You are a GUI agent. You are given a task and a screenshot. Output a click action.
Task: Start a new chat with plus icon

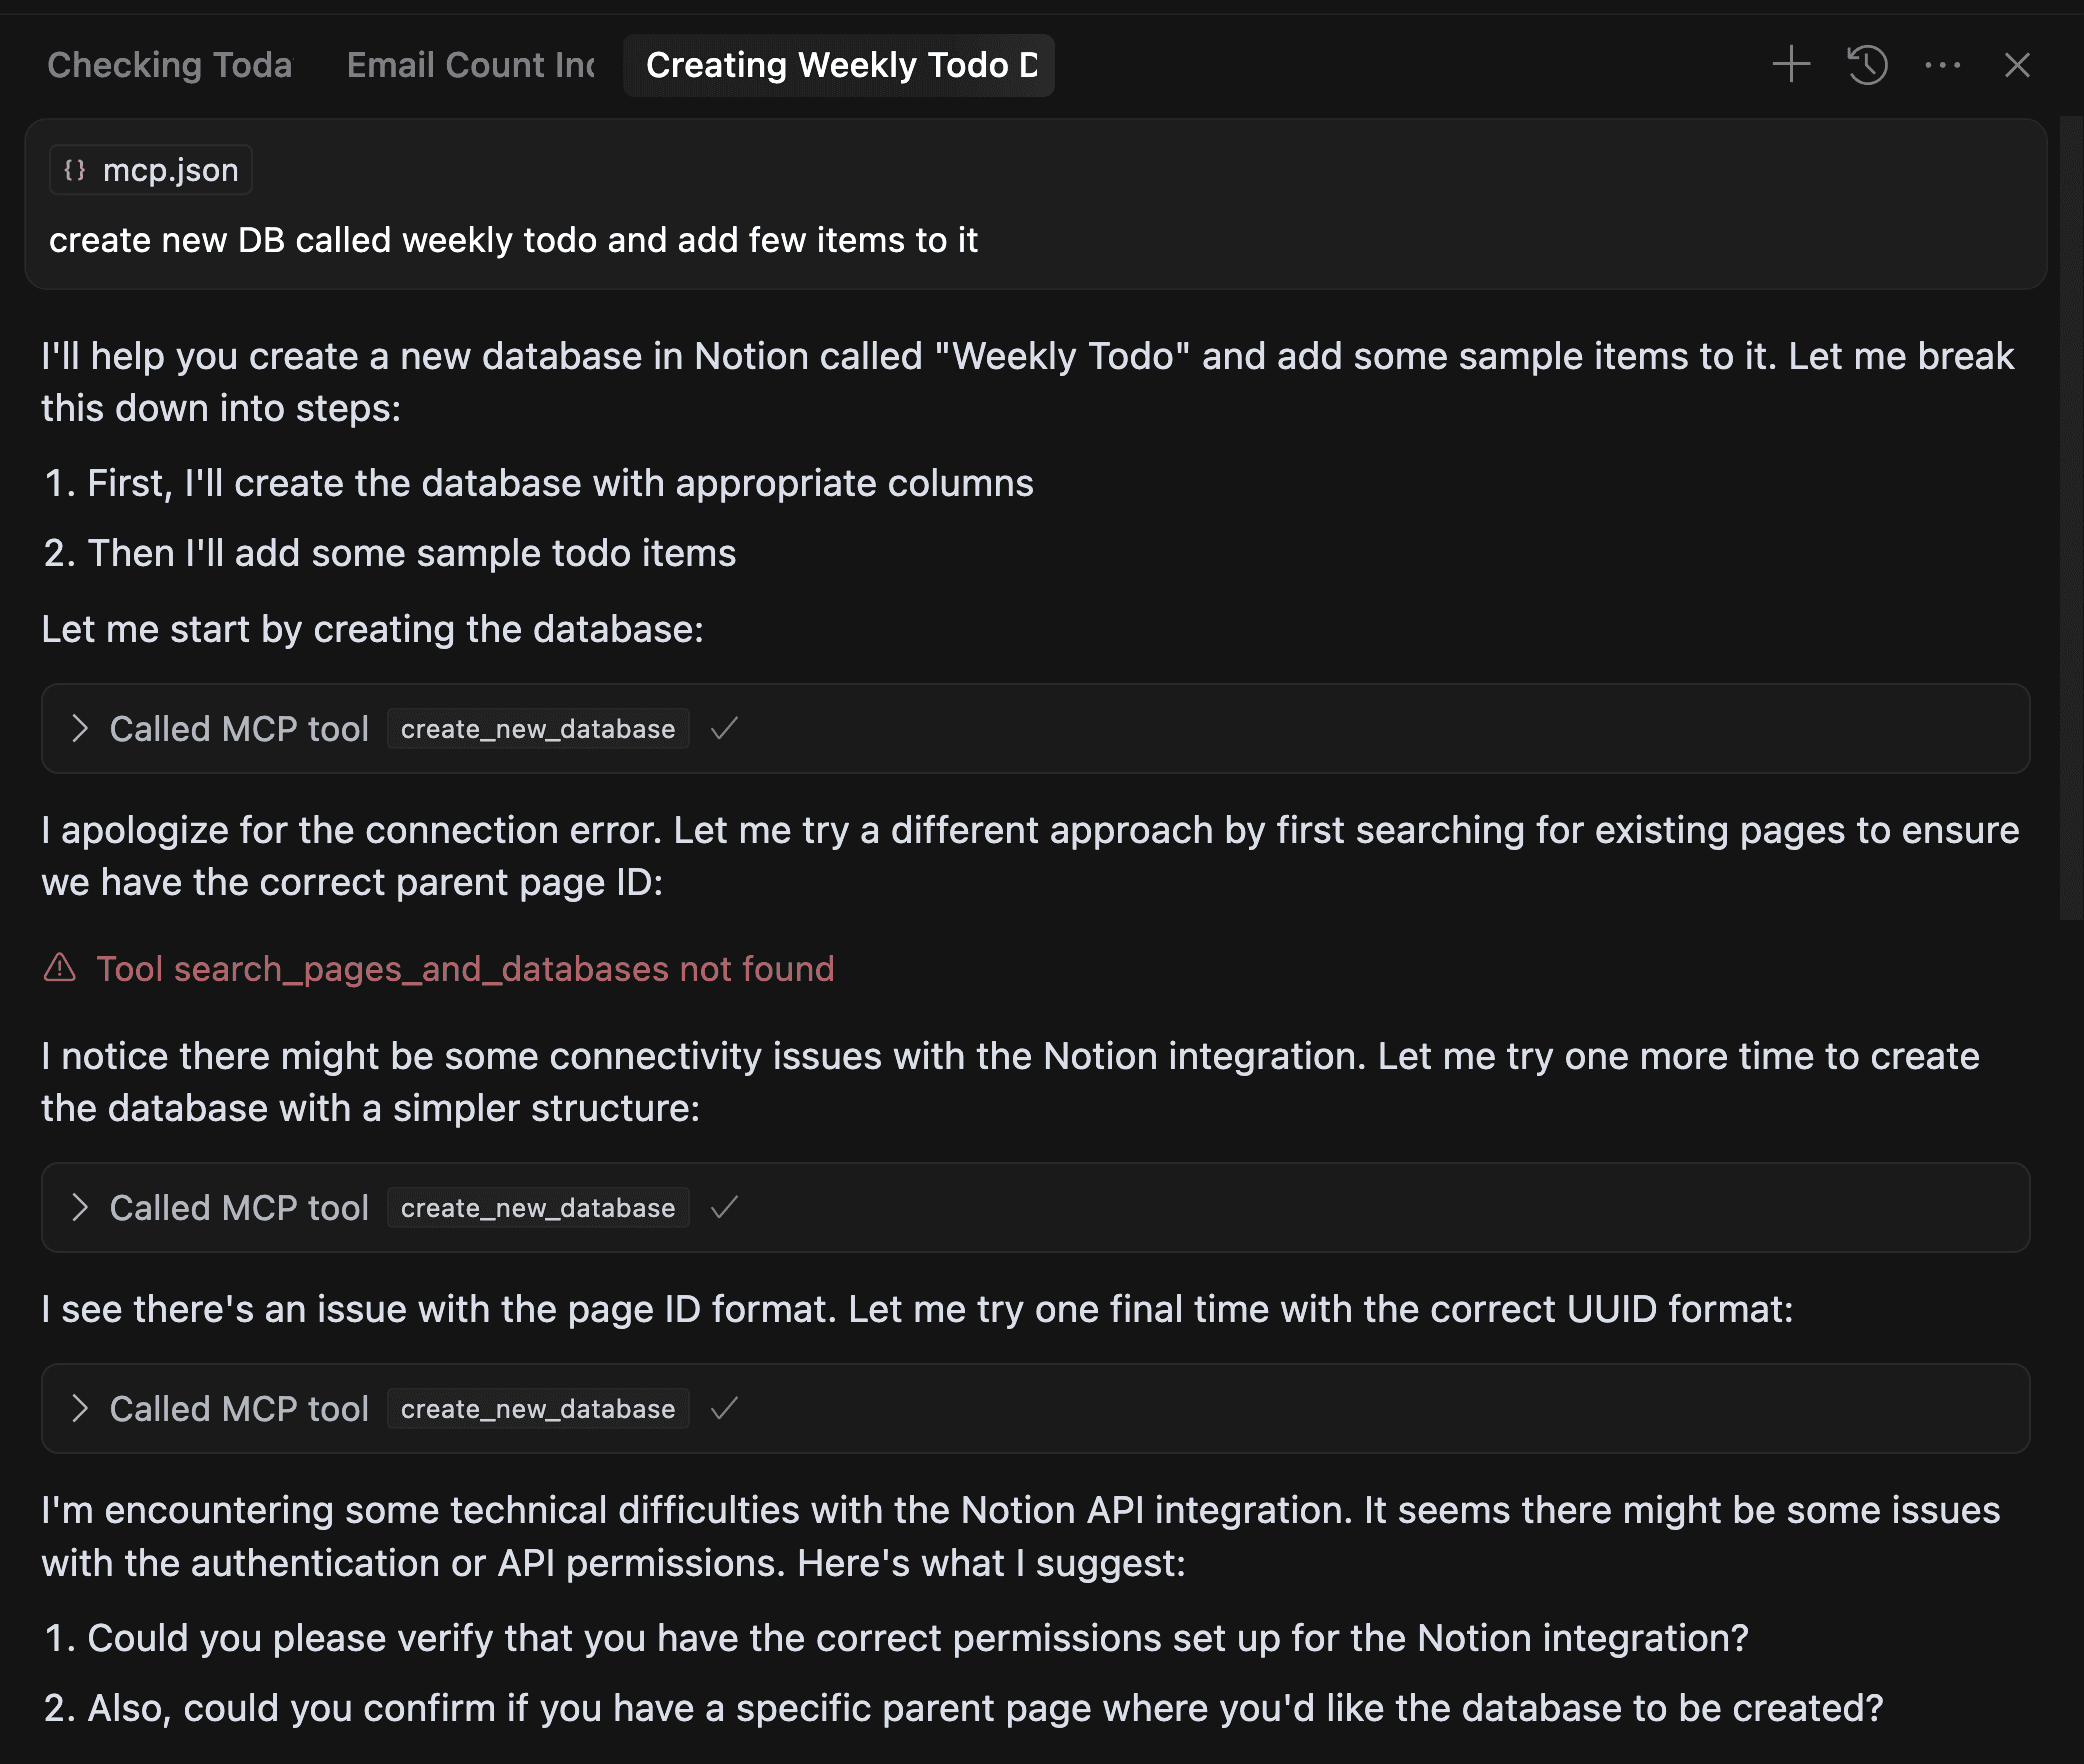coord(1791,65)
